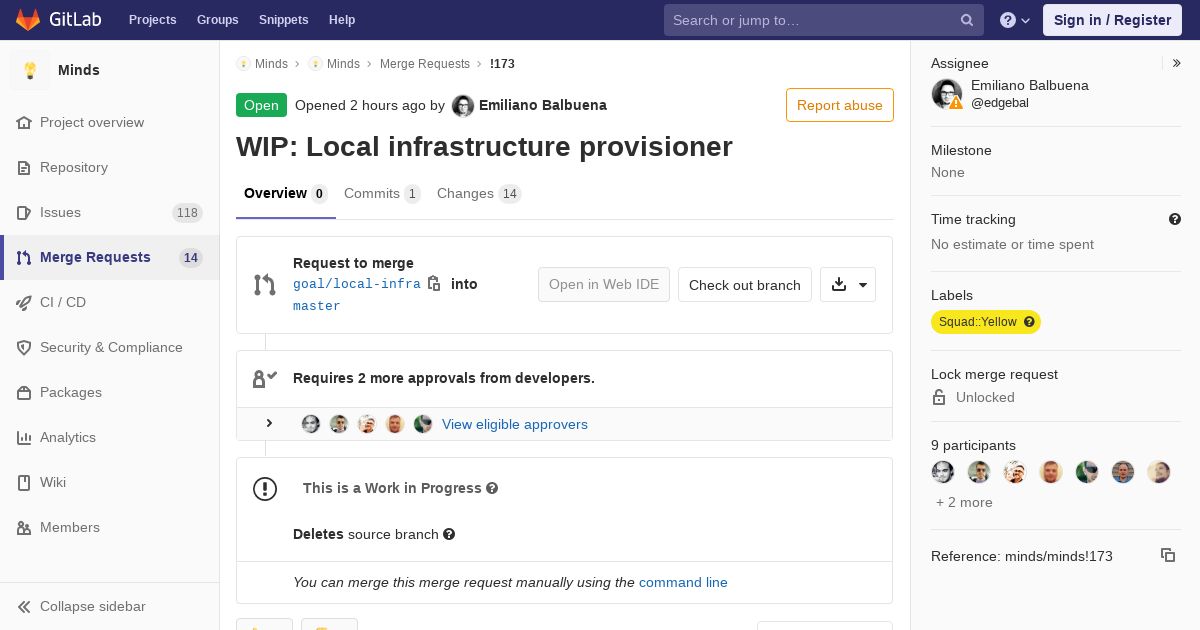Viewport: 1200px width, 630px height.
Task: Open goal/local-infra branch link
Action: click(357, 284)
